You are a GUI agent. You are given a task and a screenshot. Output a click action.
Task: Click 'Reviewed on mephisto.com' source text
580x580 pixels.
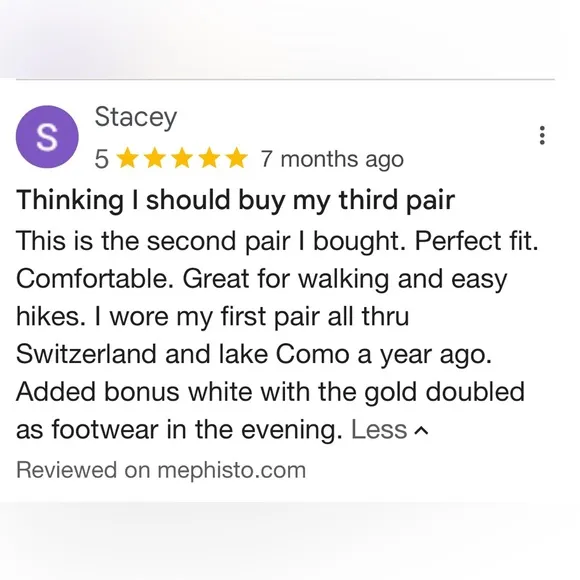tap(161, 470)
